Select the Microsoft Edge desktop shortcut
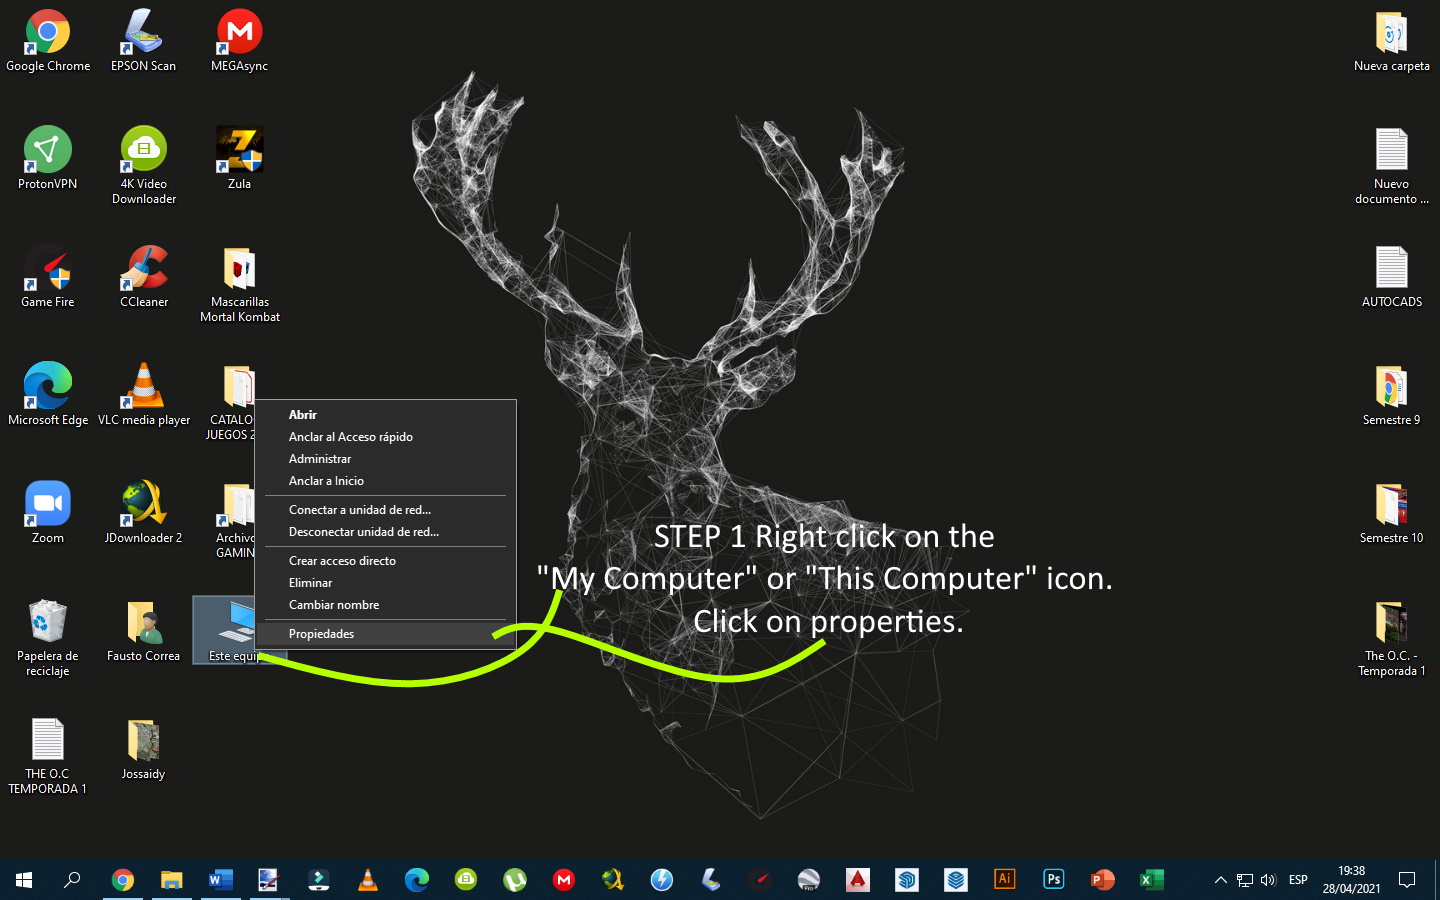1440x900 pixels. pyautogui.click(x=48, y=394)
